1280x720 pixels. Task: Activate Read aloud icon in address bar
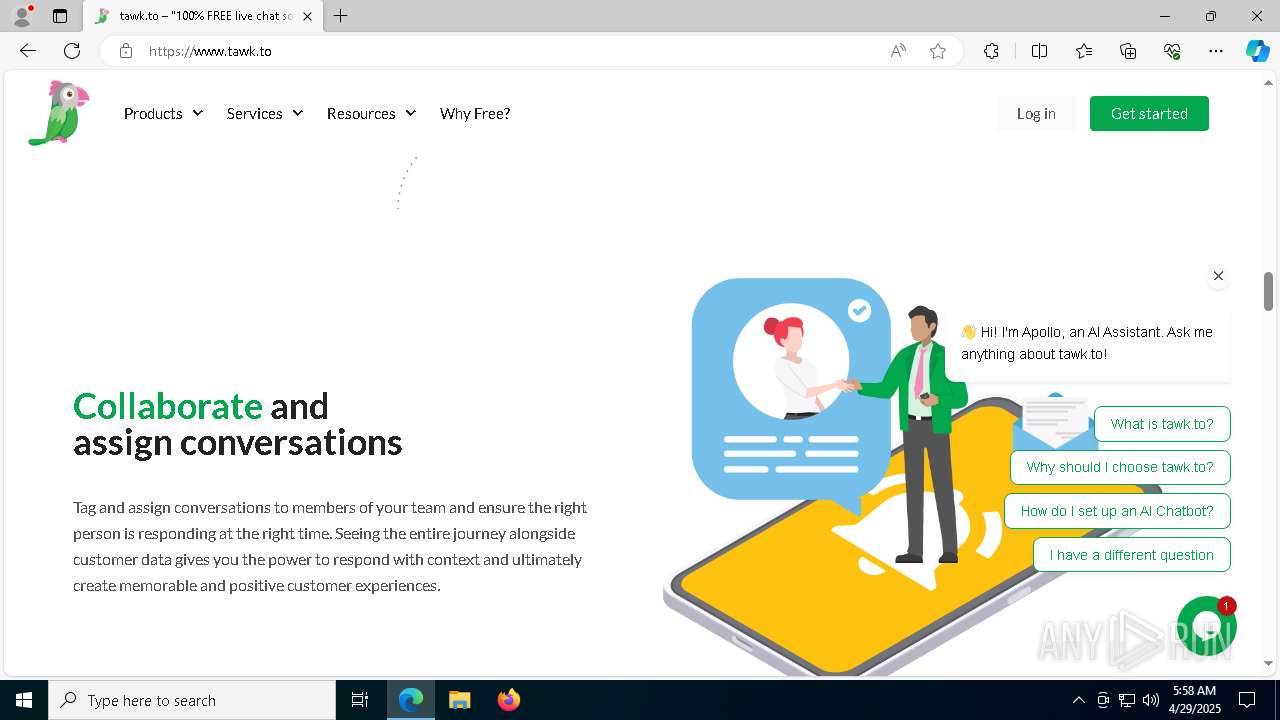898,51
